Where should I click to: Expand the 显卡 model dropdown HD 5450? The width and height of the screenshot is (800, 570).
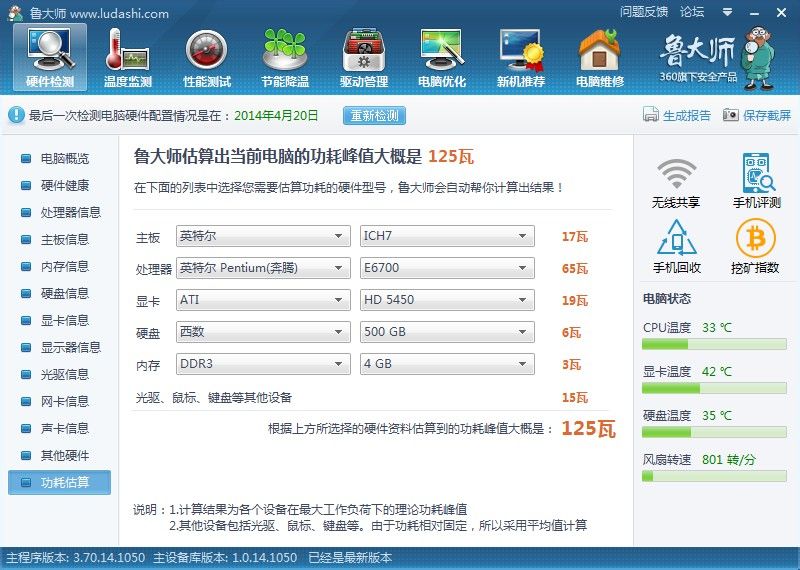447,300
